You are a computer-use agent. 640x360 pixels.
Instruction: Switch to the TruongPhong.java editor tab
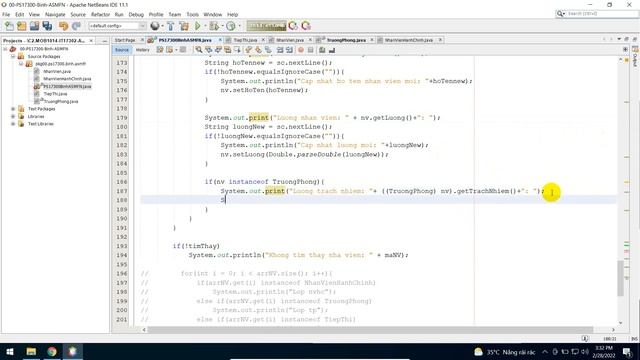(346, 40)
